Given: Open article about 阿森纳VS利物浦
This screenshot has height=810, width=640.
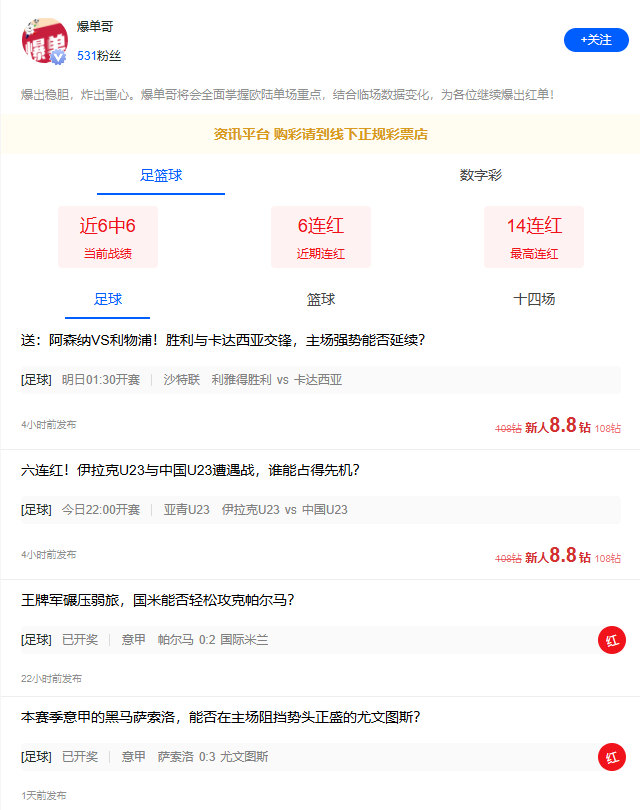Looking at the screenshot, I should point(223,340).
